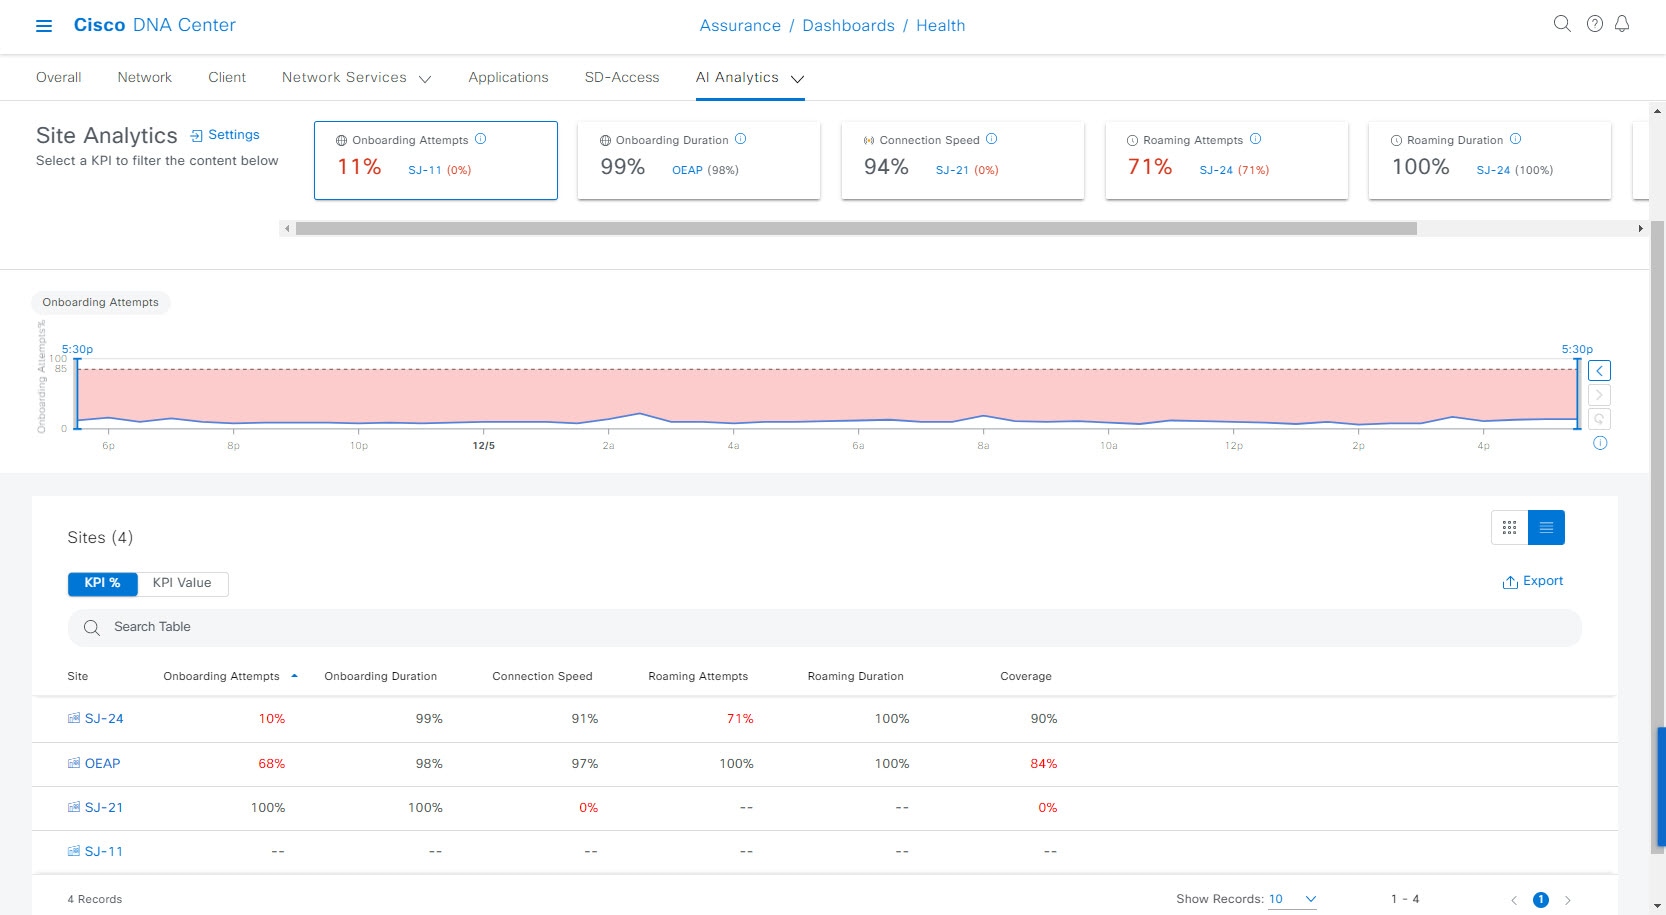Click the KPI scrollbar right arrow

point(1640,229)
